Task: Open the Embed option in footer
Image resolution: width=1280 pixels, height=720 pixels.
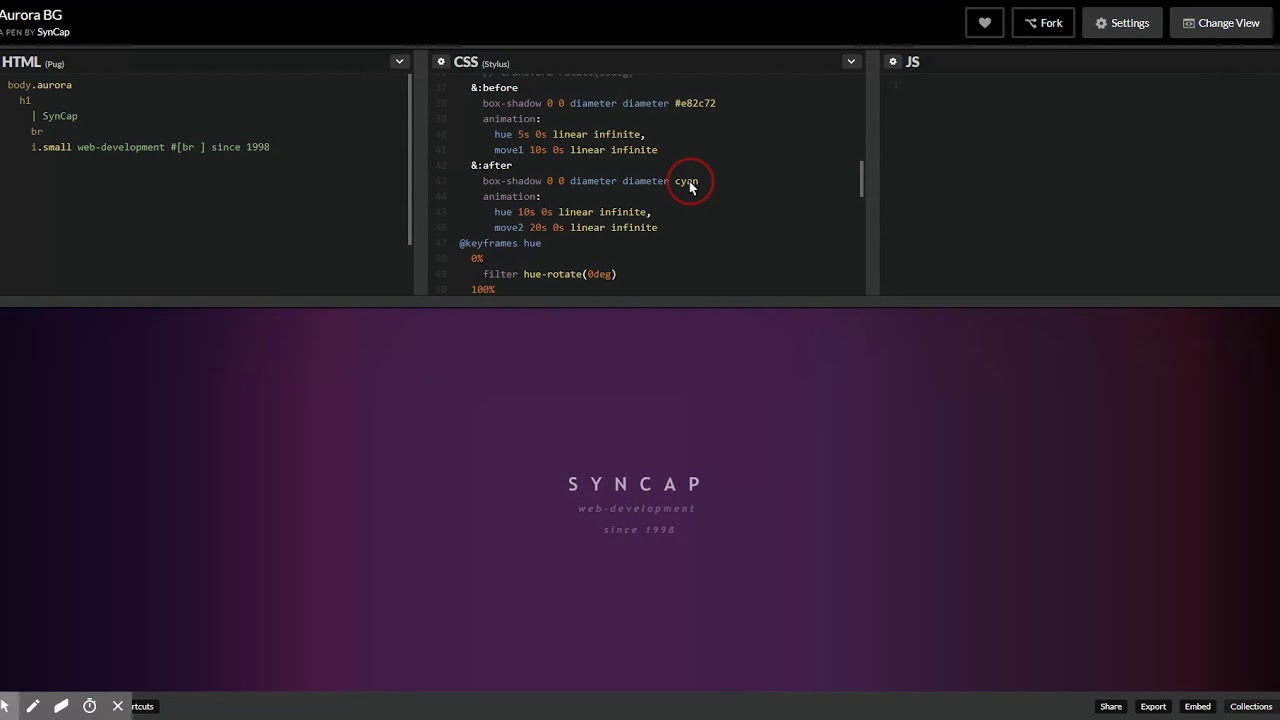Action: click(1197, 707)
